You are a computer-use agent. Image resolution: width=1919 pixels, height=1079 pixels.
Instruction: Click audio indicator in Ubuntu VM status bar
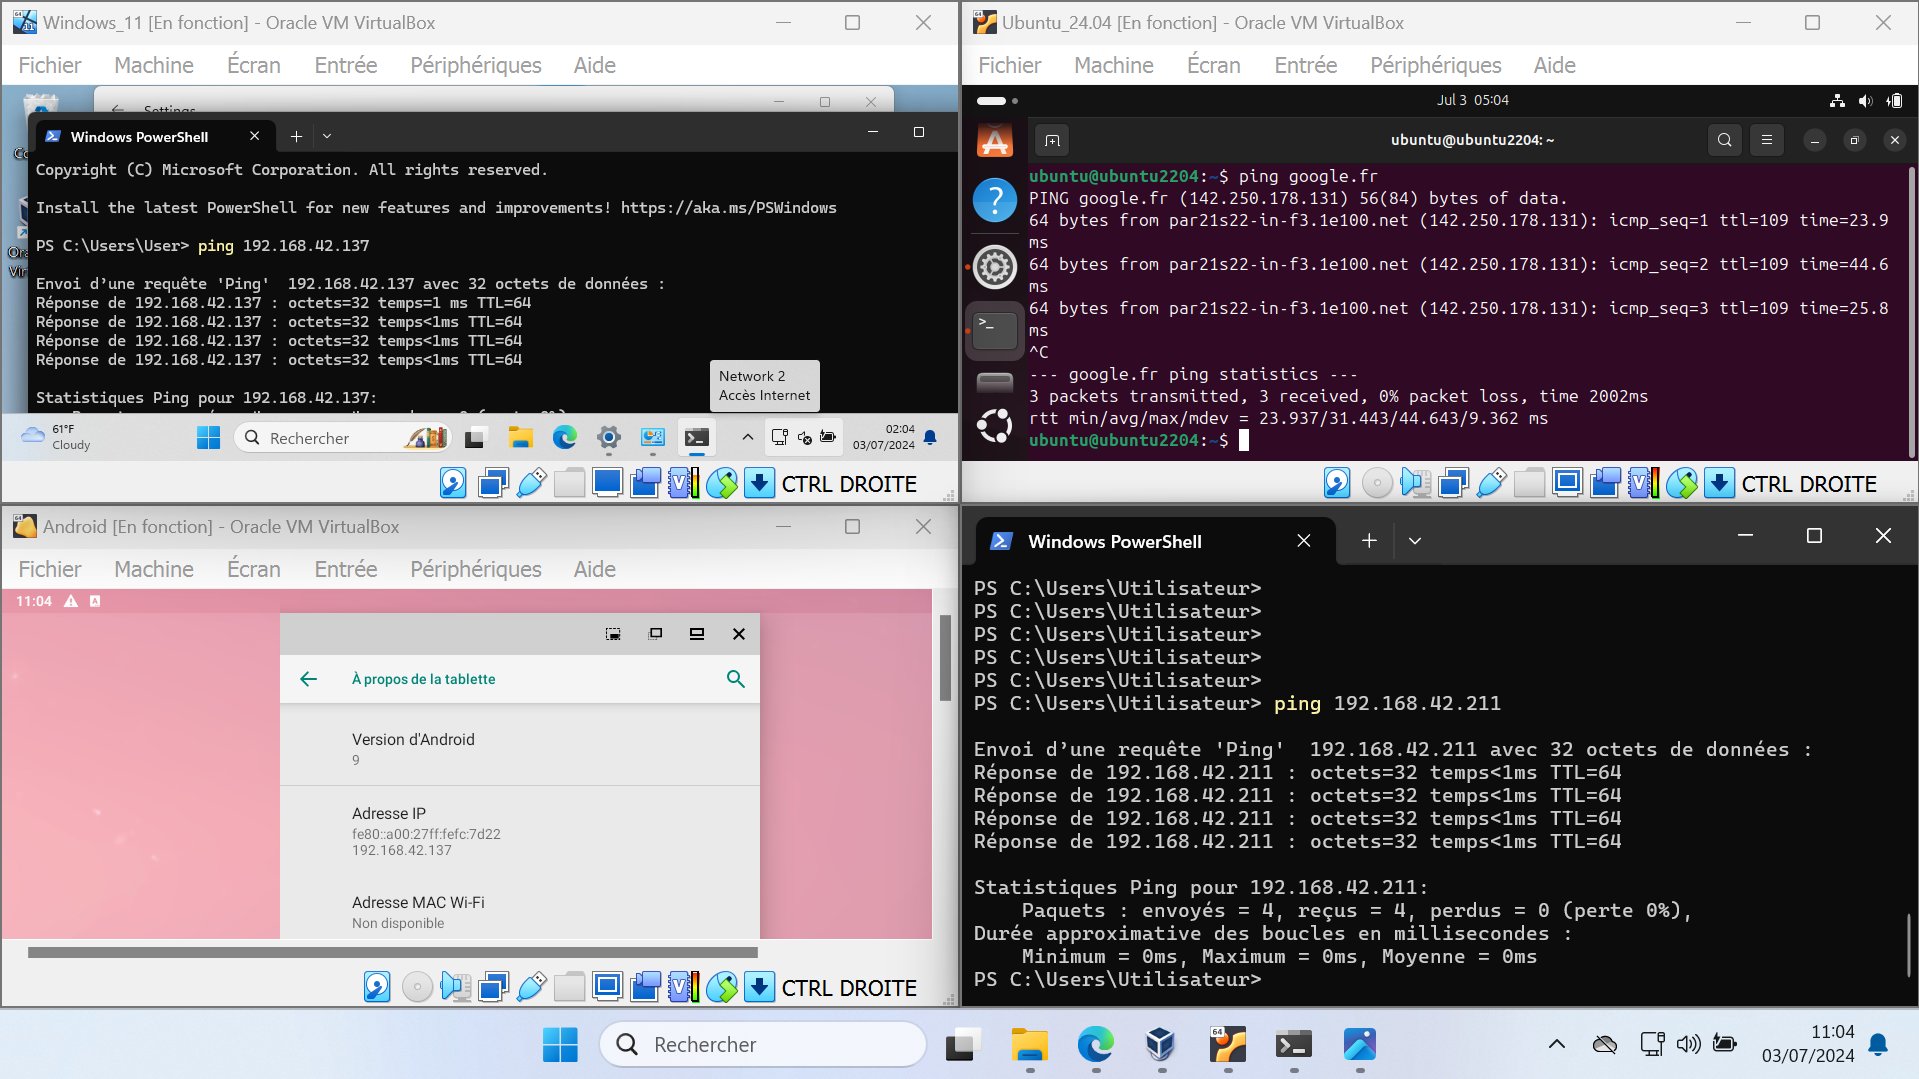[x=1415, y=483]
